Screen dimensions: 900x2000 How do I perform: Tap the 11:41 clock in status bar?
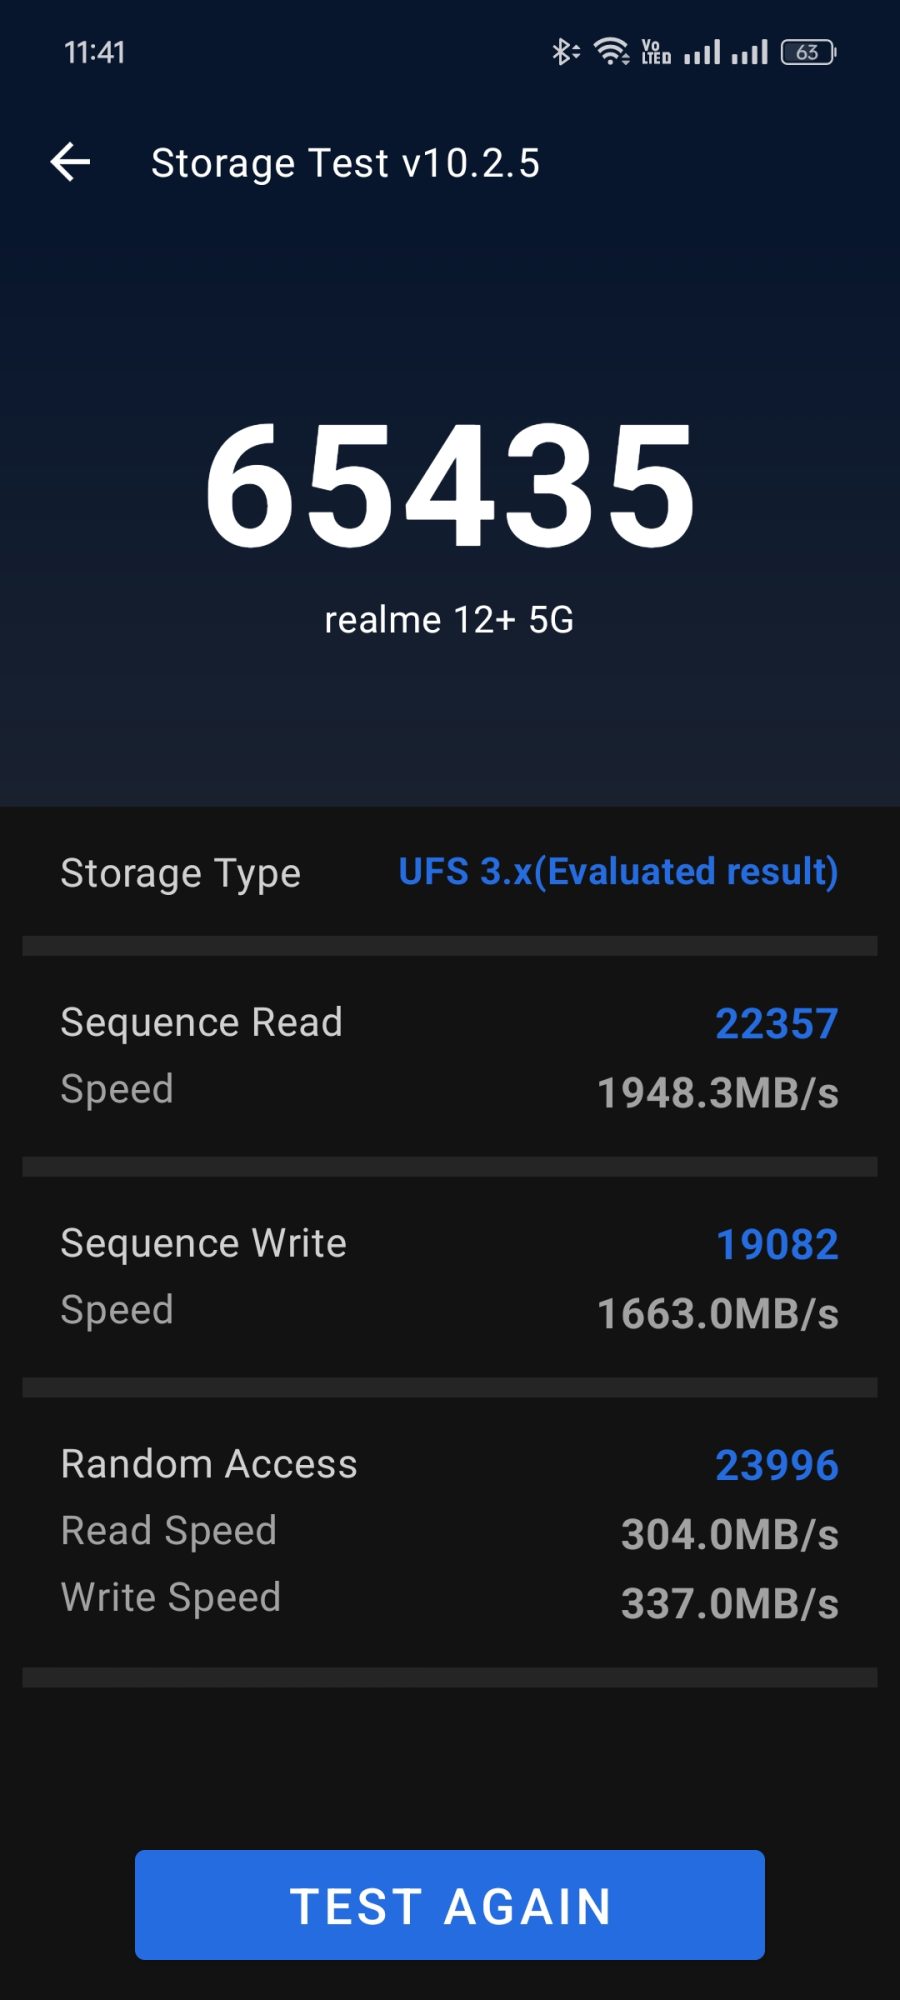coord(95,52)
